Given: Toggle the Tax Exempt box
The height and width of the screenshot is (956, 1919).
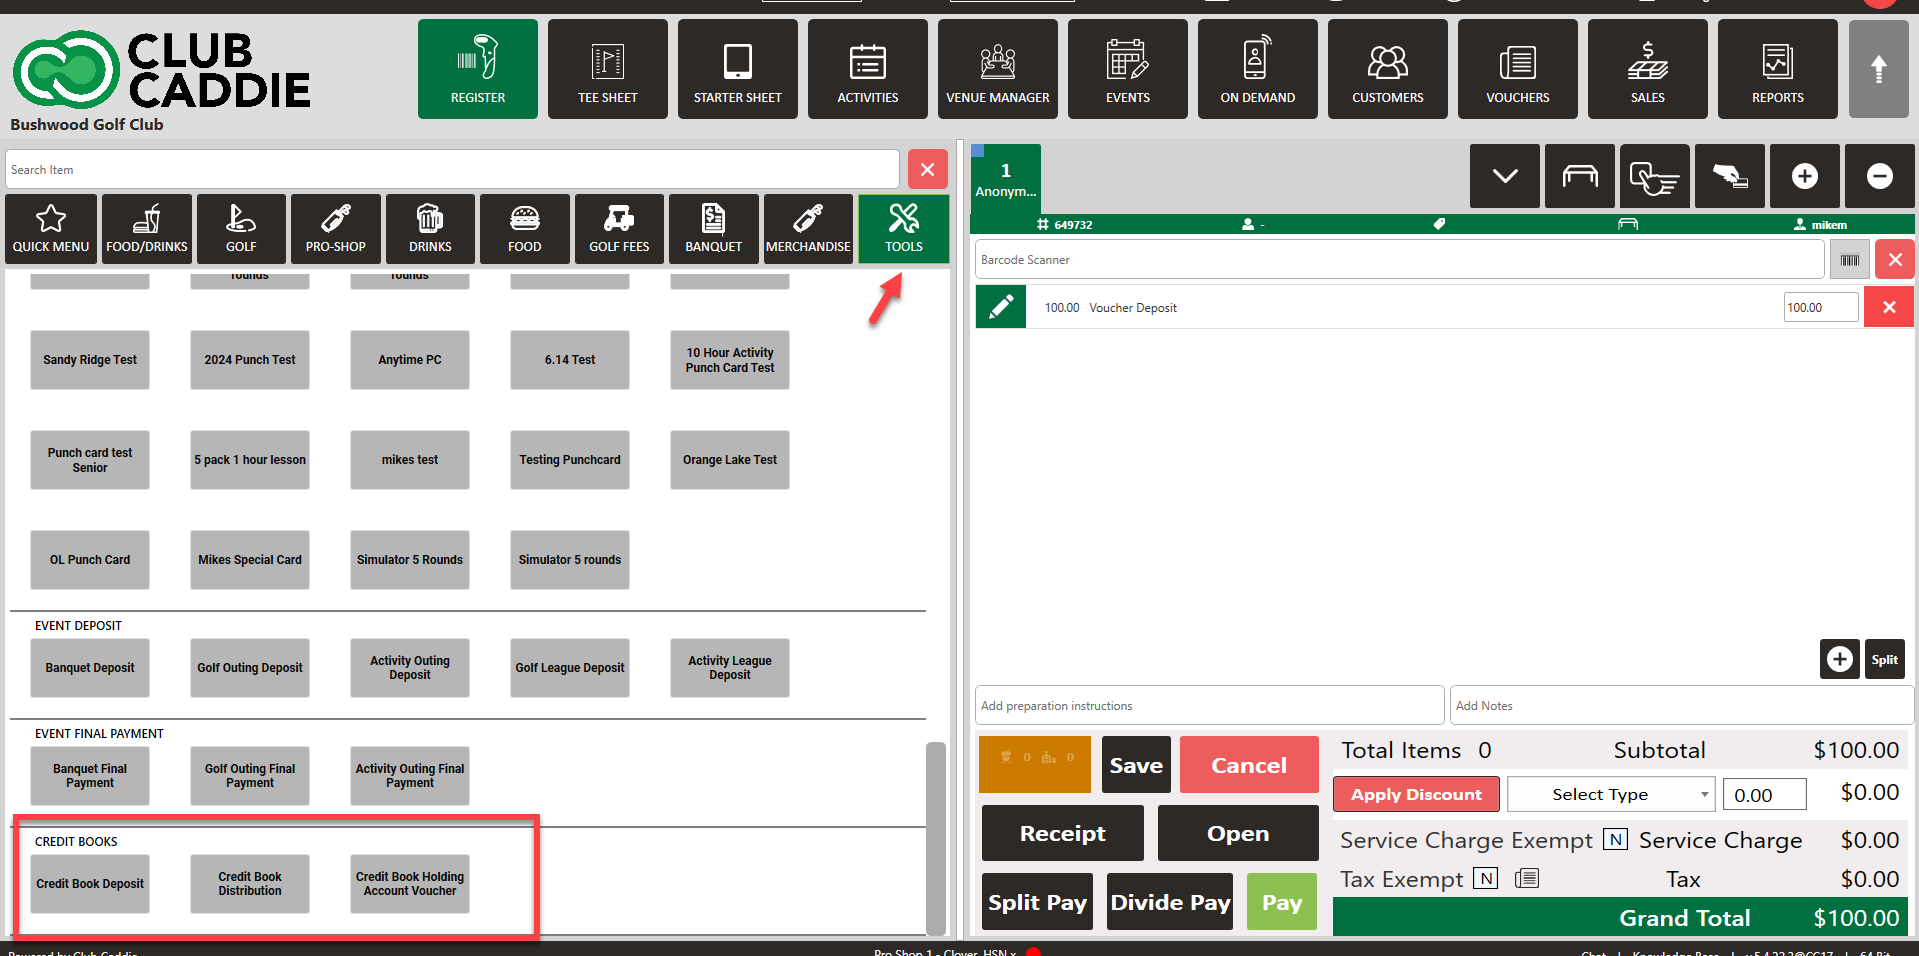Looking at the screenshot, I should click(1486, 879).
